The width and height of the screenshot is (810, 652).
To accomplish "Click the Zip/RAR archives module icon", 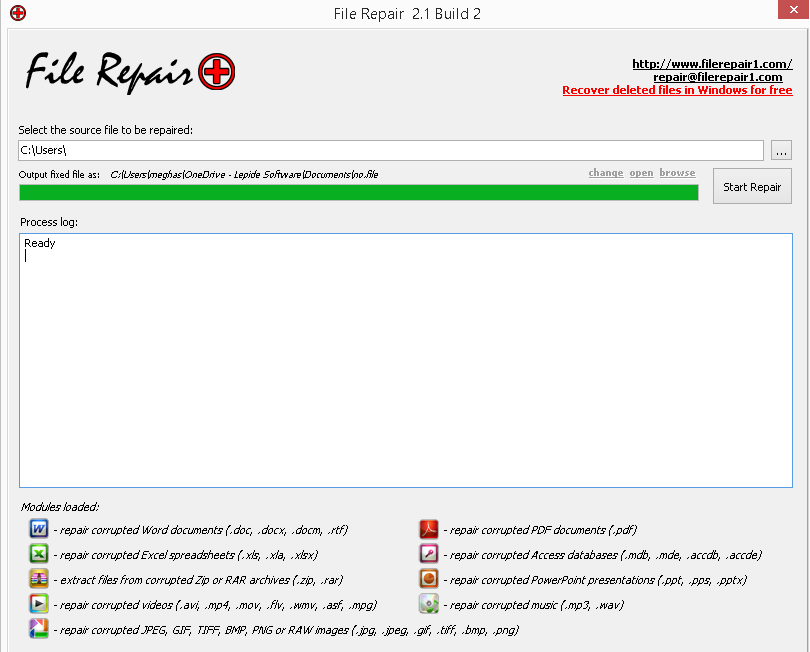I will click(39, 579).
